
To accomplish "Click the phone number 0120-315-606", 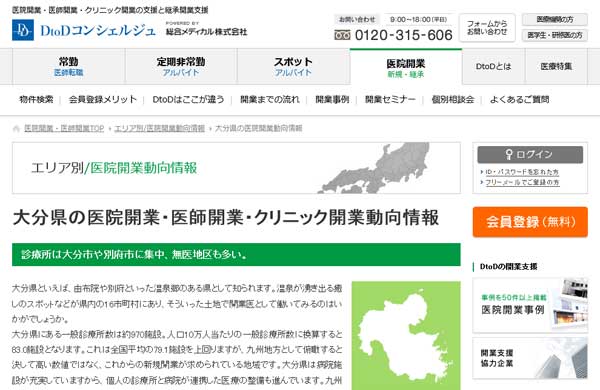I will click(x=404, y=35).
